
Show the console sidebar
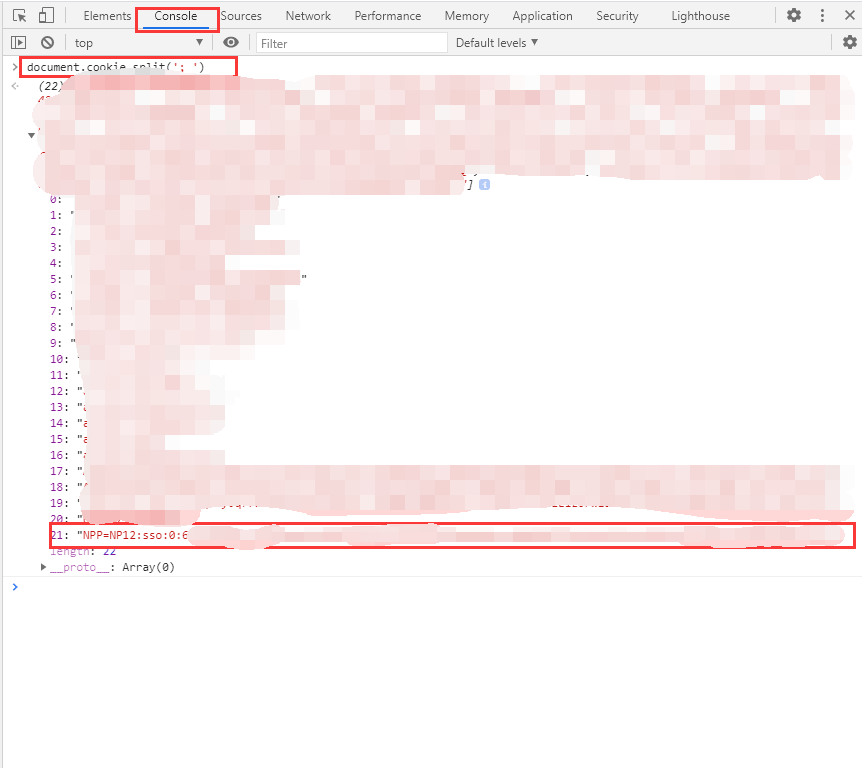[x=18, y=43]
